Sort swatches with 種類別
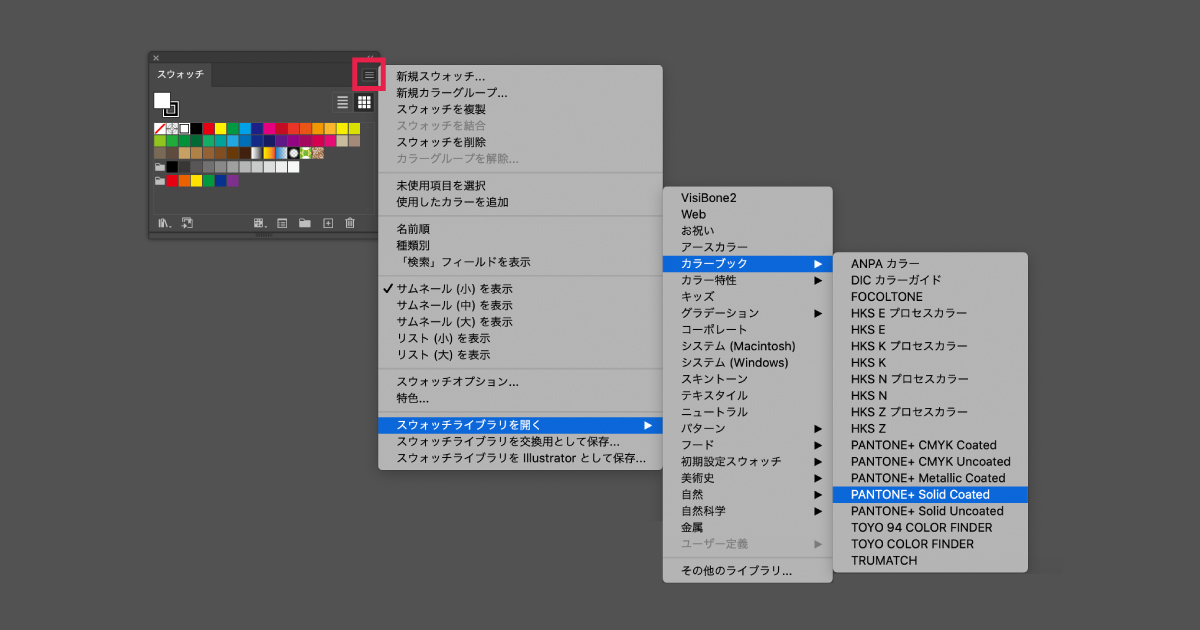 point(520,245)
